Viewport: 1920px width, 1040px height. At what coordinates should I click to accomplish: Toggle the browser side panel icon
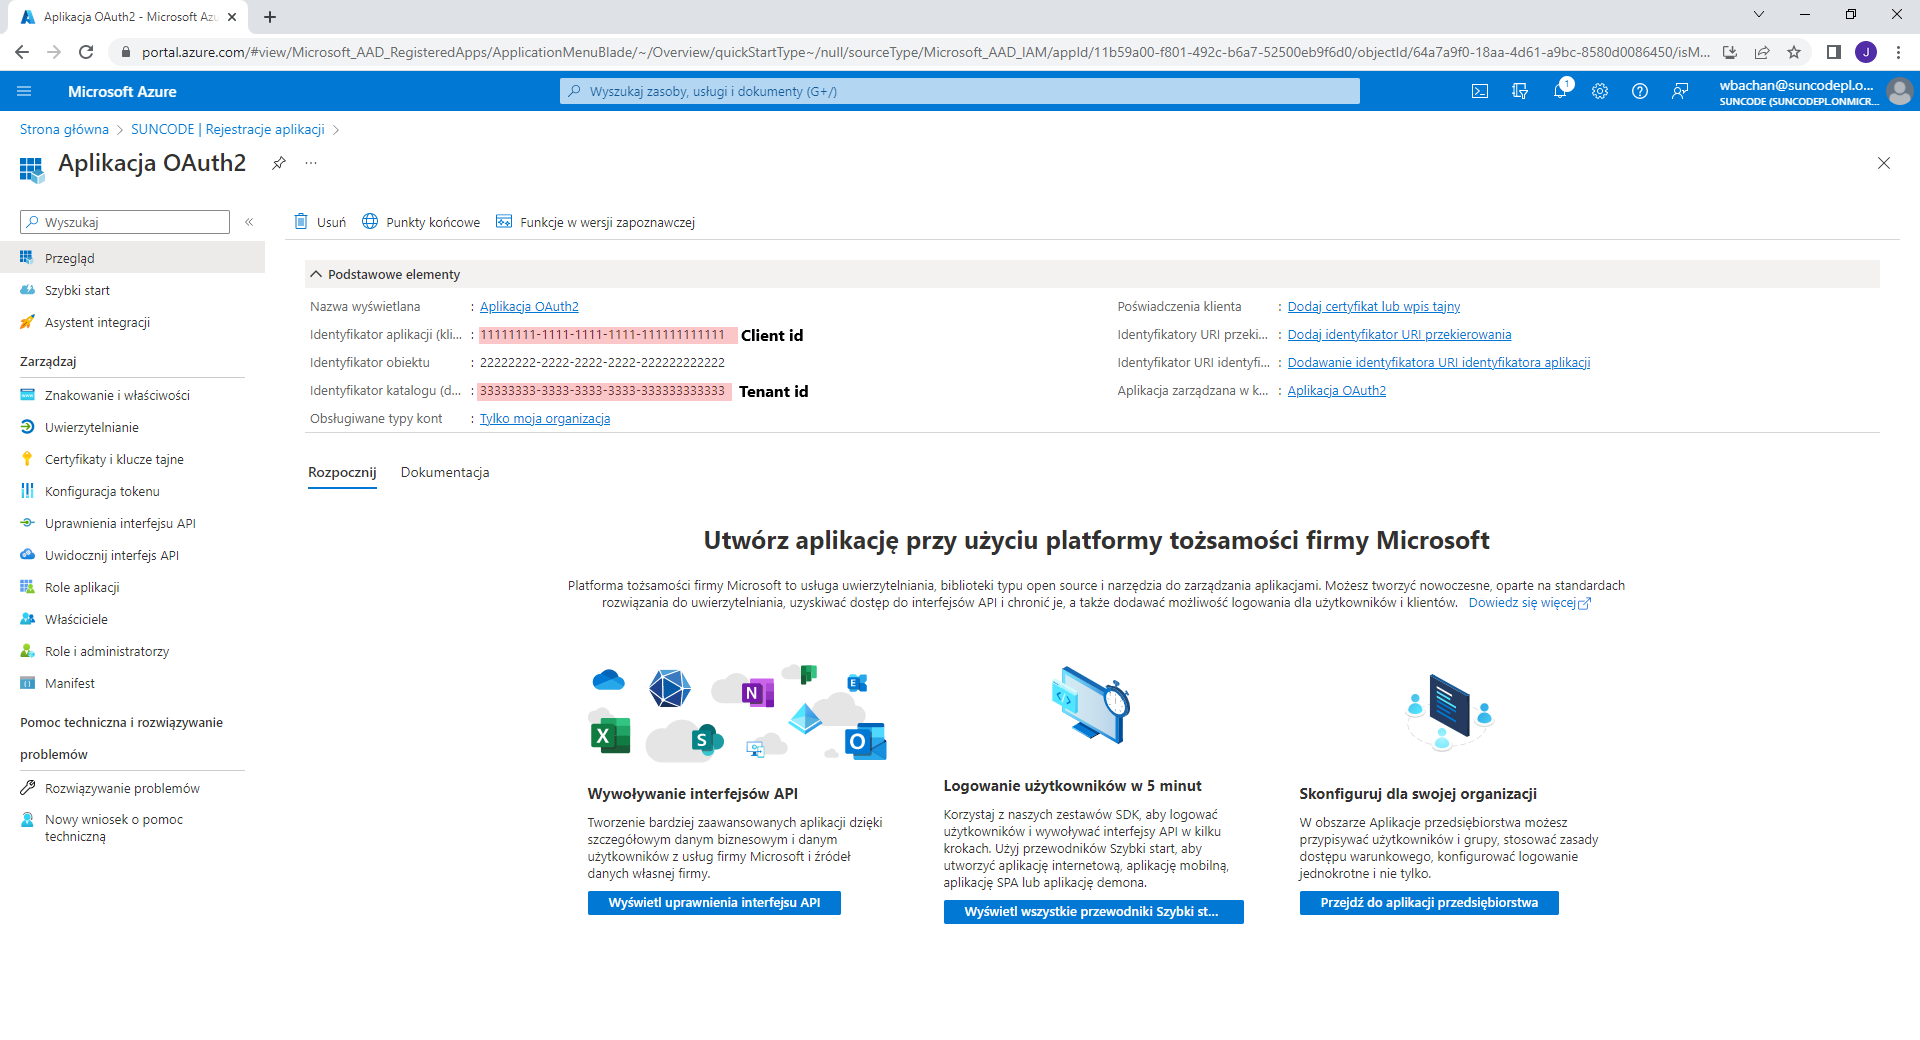click(x=1833, y=52)
